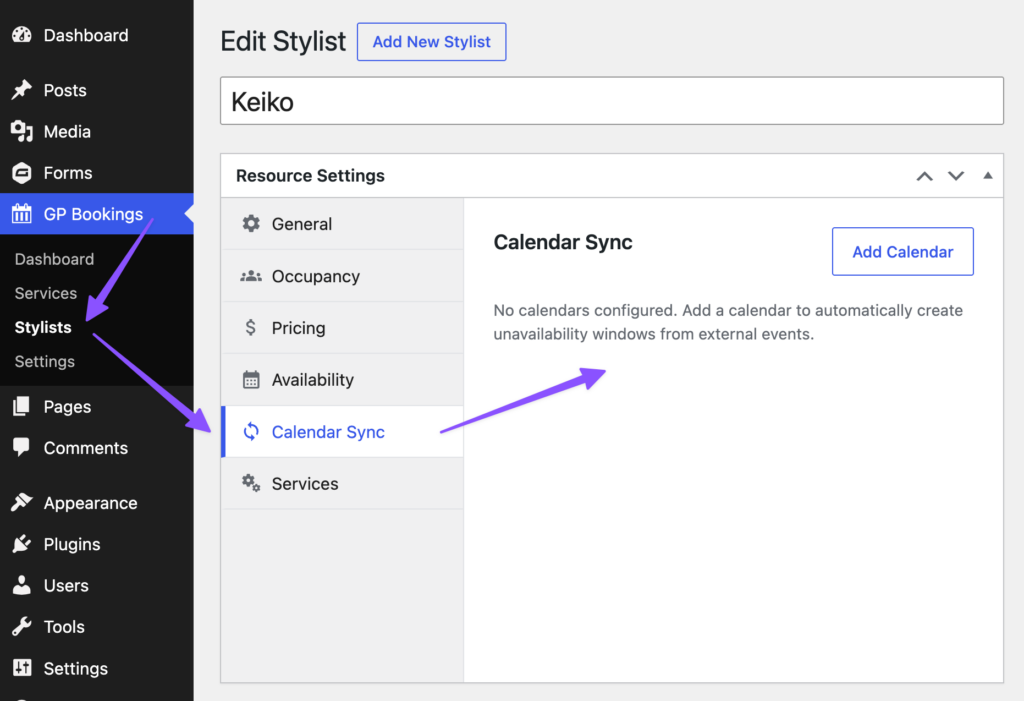Click the Pages icon in sidebar
Screen dimensions: 1024x701
pyautogui.click(x=22, y=406)
